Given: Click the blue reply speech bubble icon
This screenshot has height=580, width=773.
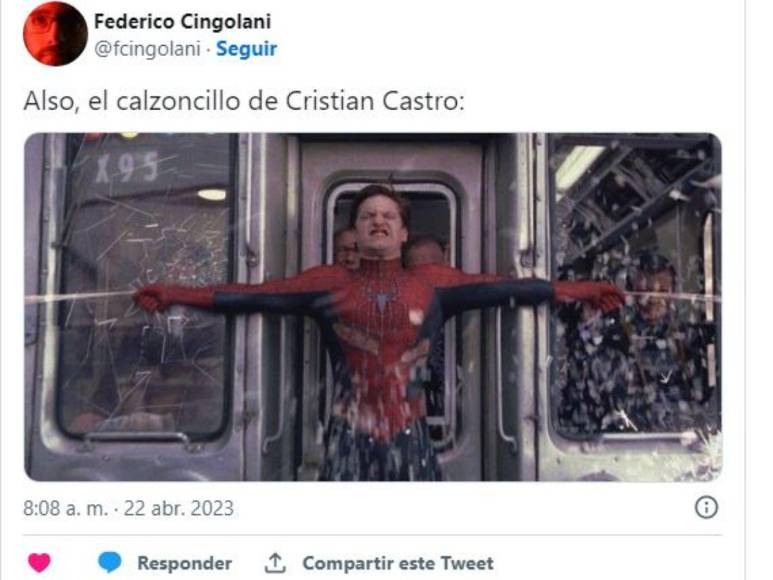Looking at the screenshot, I should pyautogui.click(x=109, y=562).
